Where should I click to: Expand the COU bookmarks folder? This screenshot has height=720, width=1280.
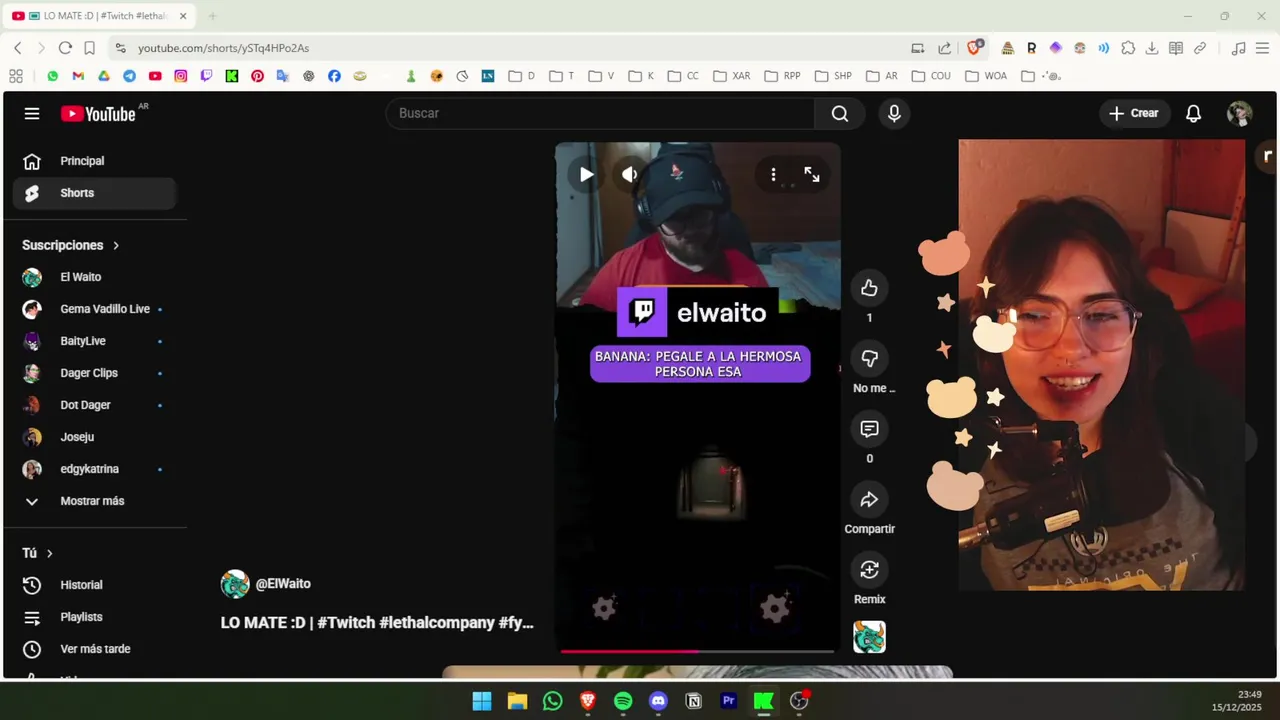(x=932, y=76)
